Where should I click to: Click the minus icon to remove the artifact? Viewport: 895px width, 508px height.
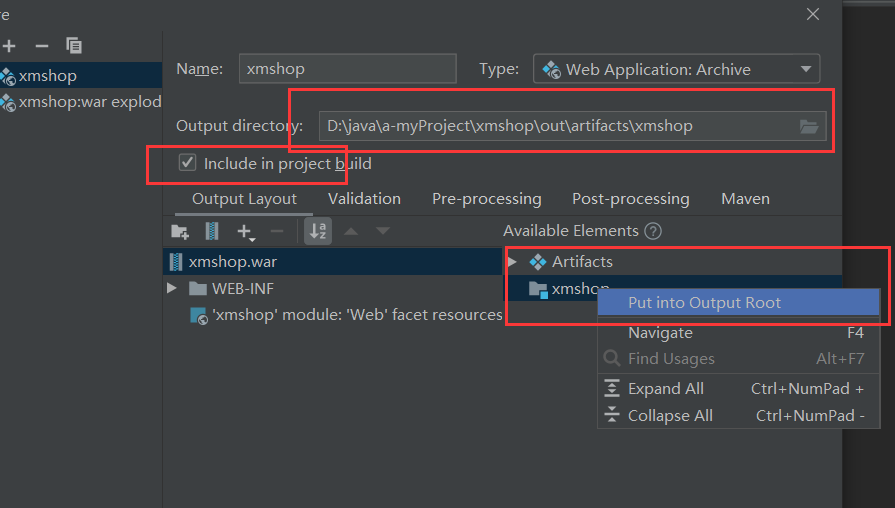coord(42,45)
